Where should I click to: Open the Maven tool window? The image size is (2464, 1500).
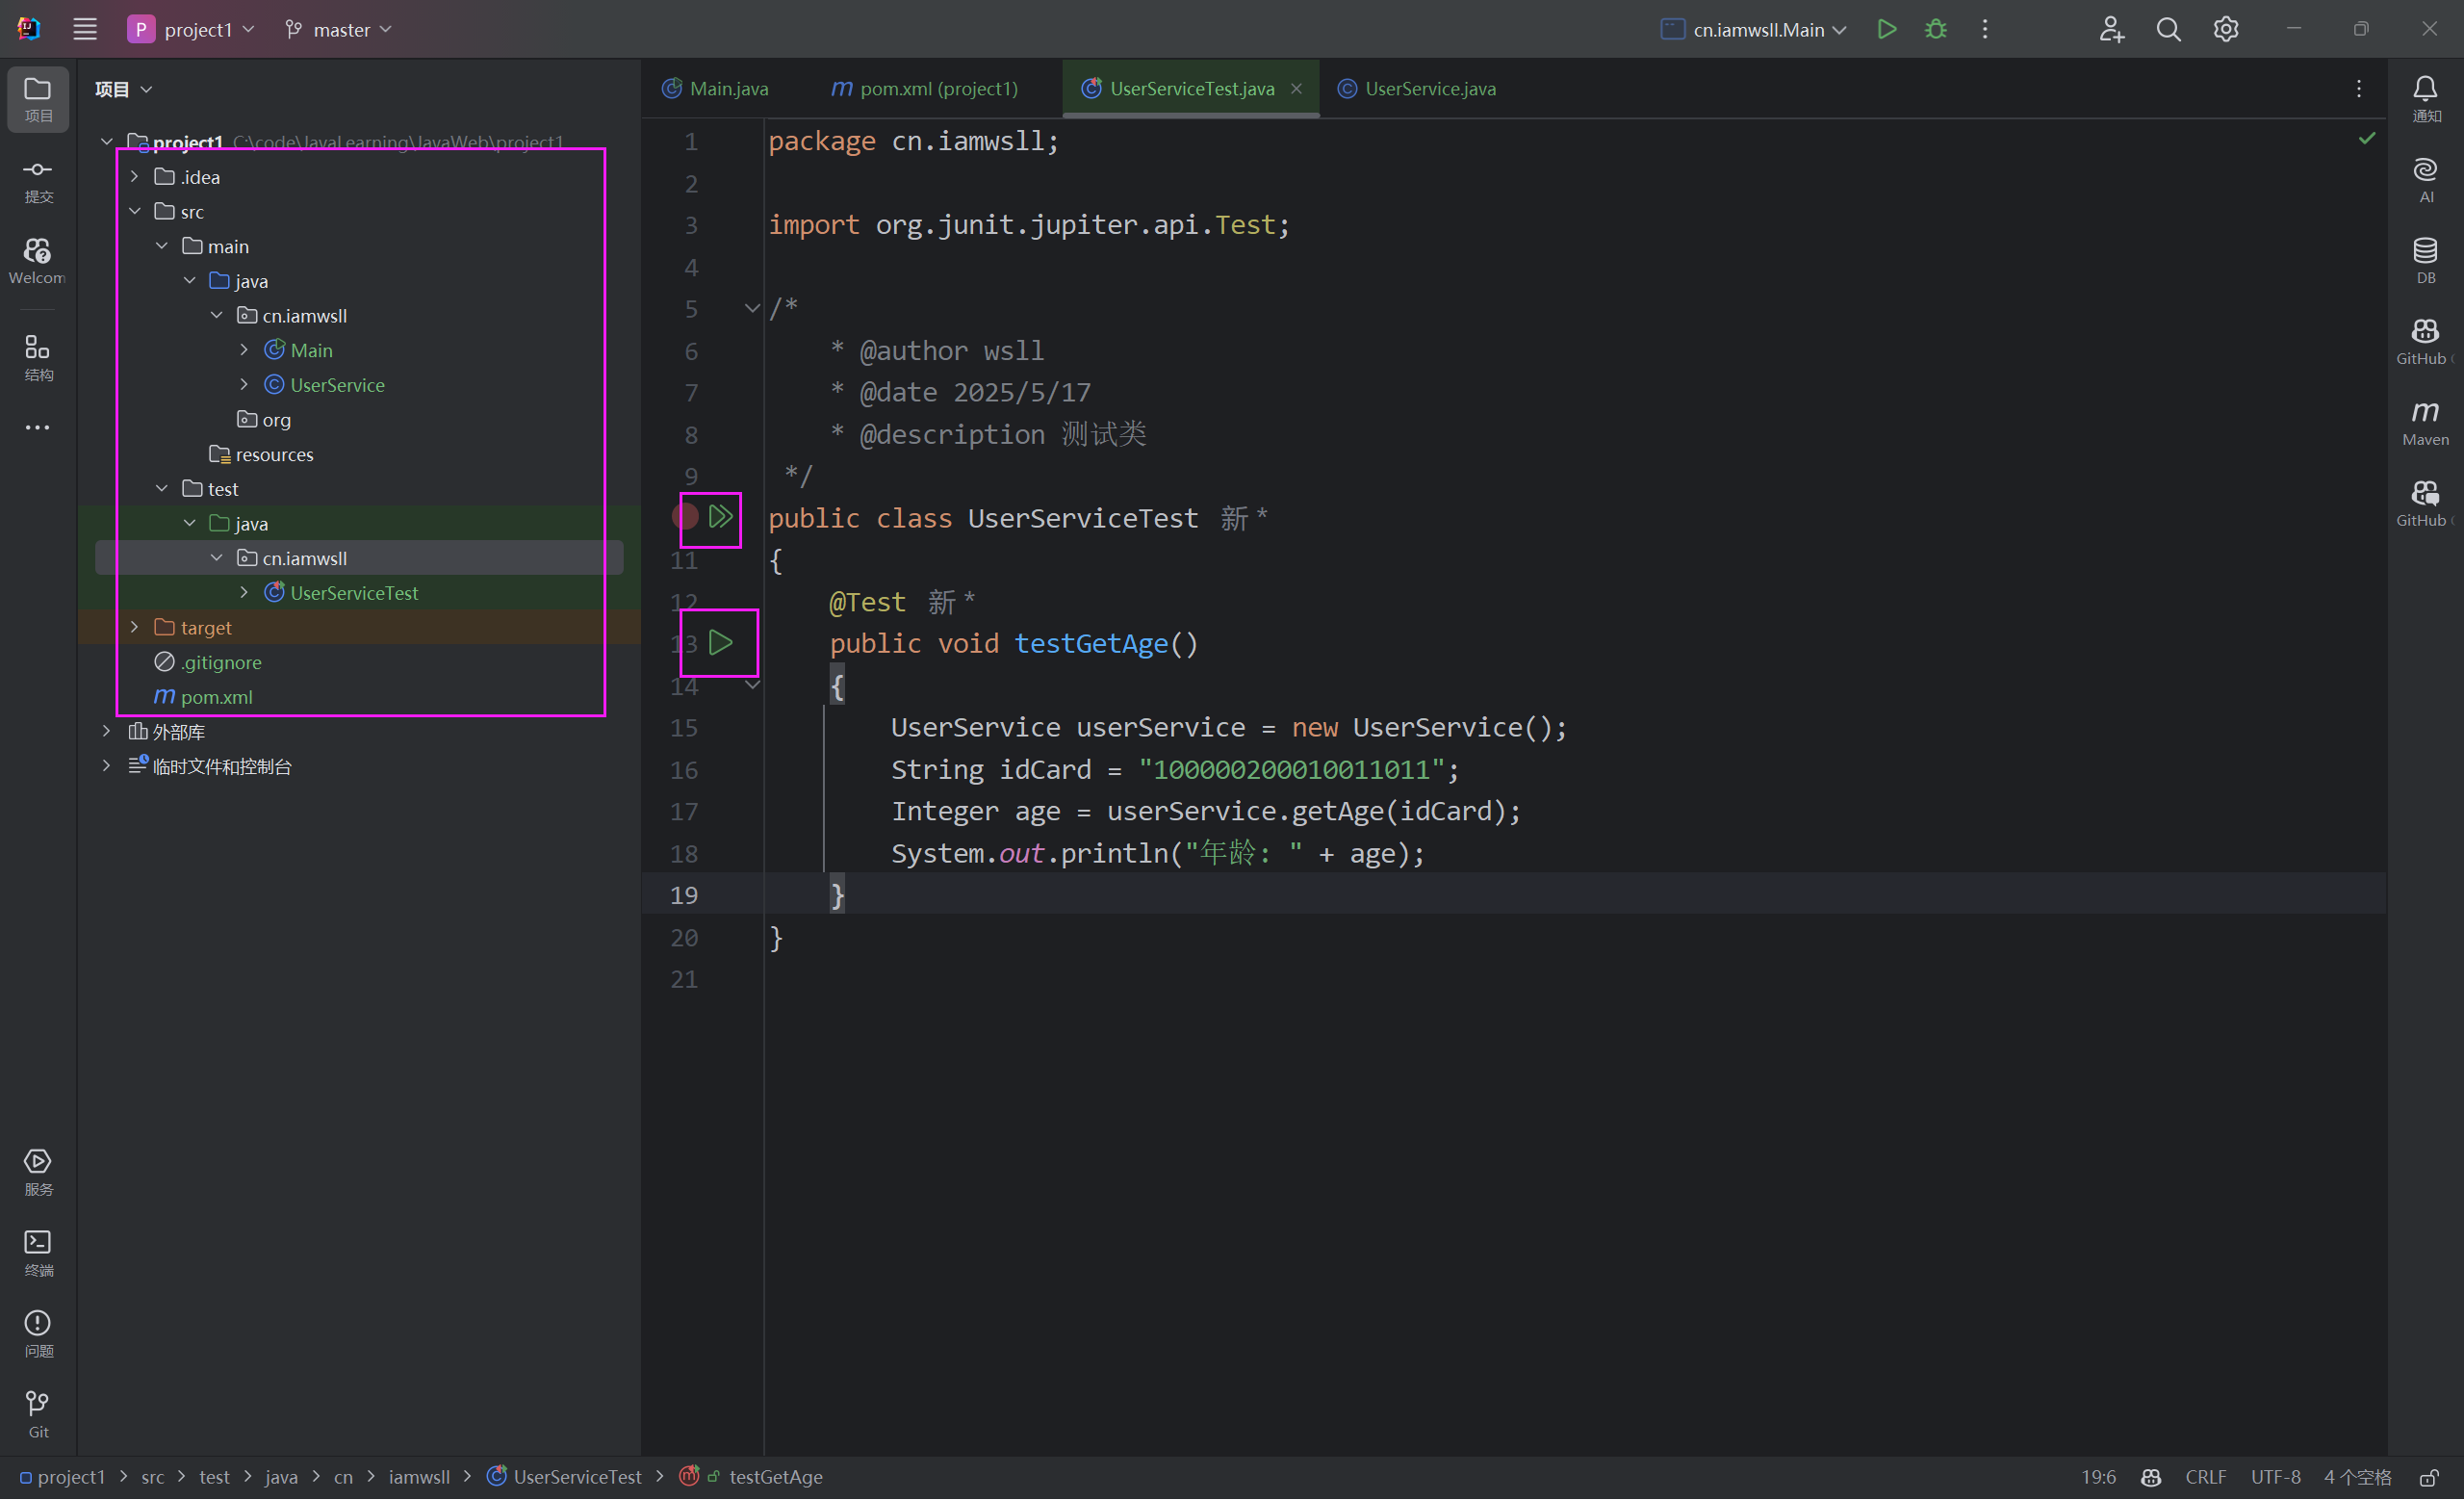(2424, 422)
